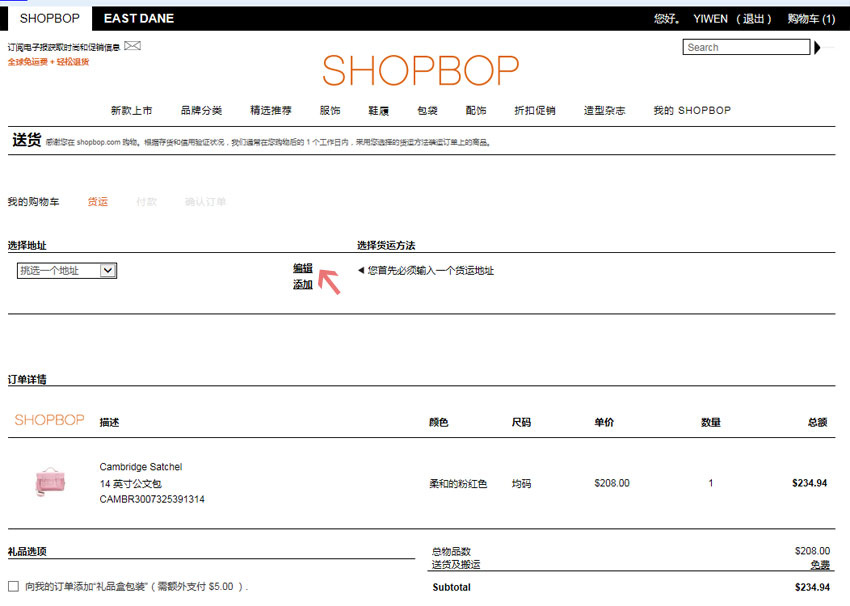The width and height of the screenshot is (850, 606).
Task: Switch to the SHOPBOP site tab
Action: [49, 18]
